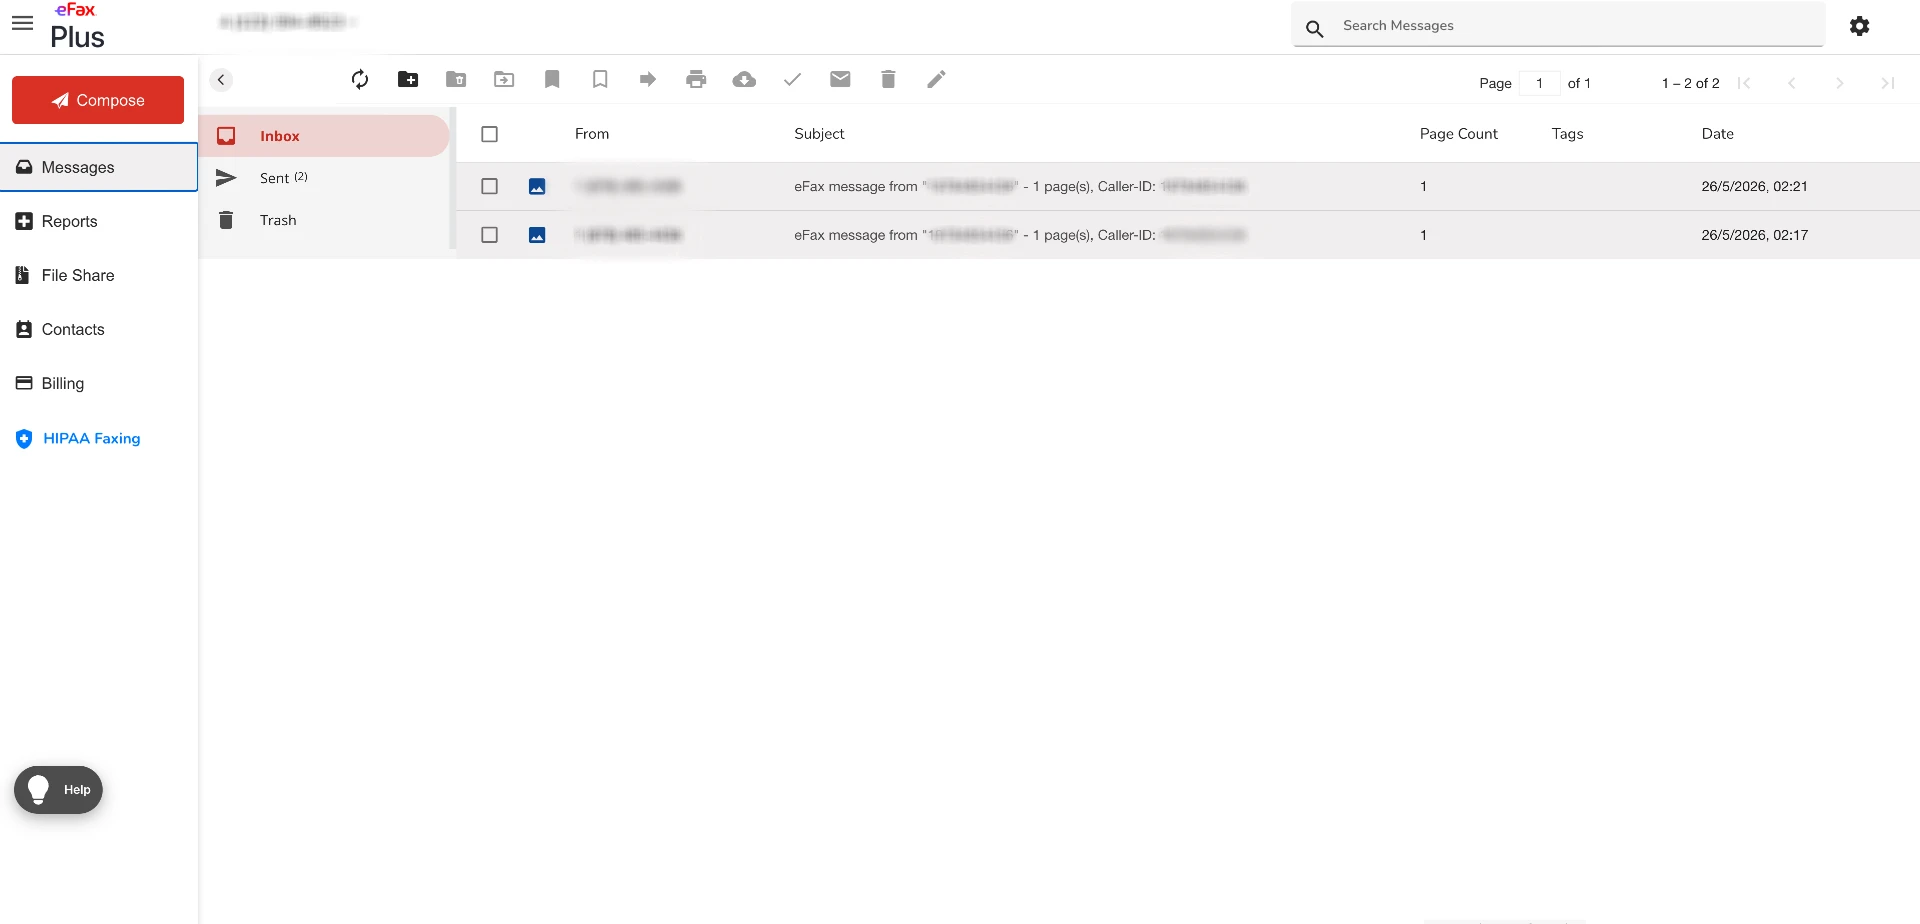Click the filled bookmark tag icon
The width and height of the screenshot is (1920, 924).
tap(552, 80)
